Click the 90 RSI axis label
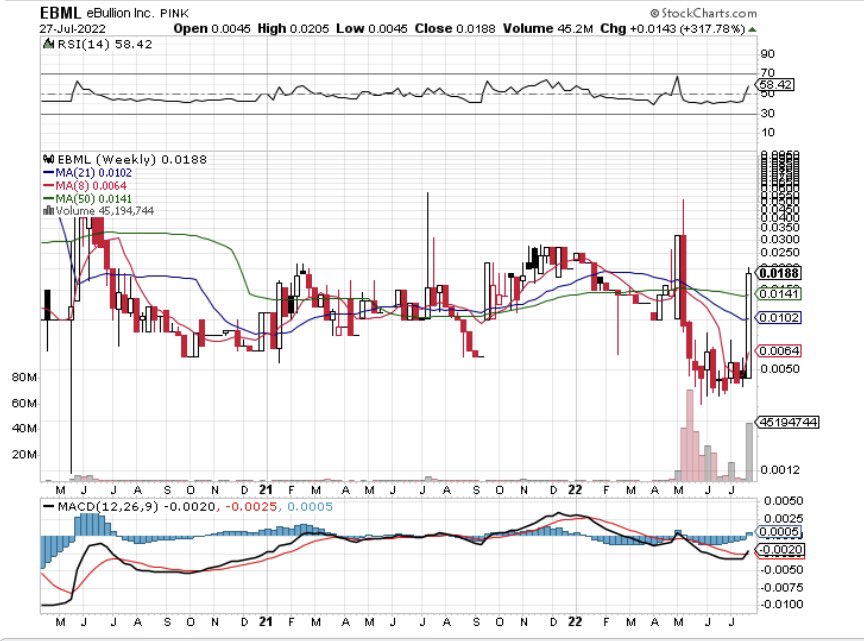864x641 pixels. [768, 54]
